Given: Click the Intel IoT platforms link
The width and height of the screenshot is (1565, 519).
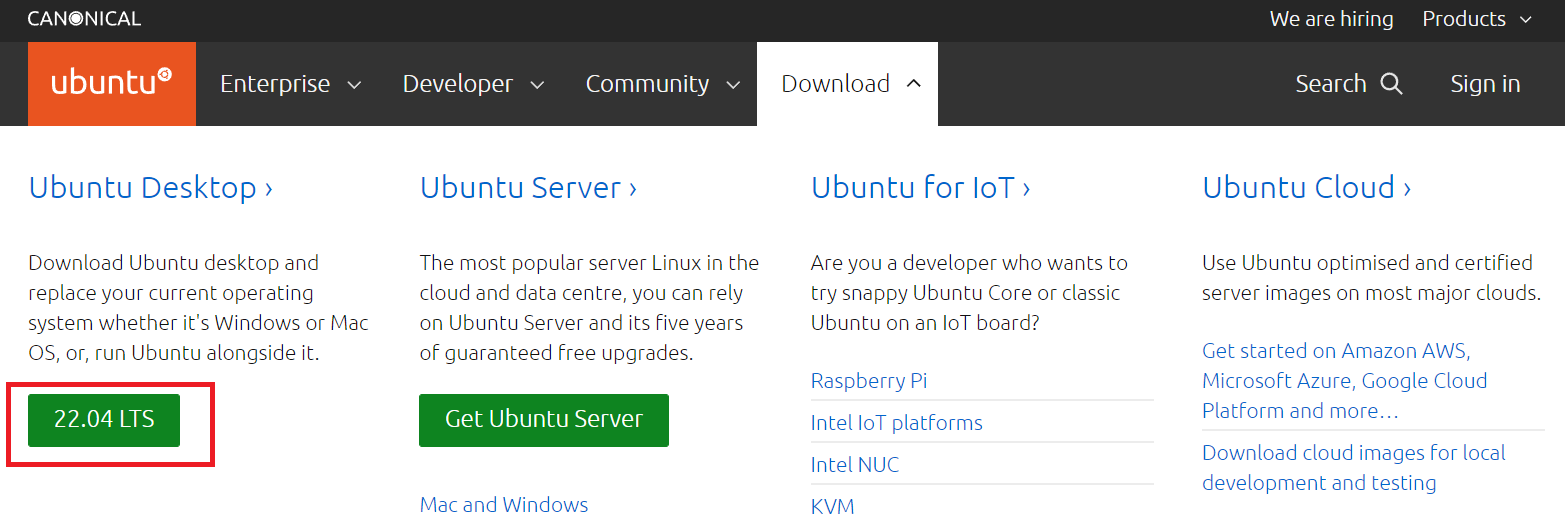Looking at the screenshot, I should 897,423.
